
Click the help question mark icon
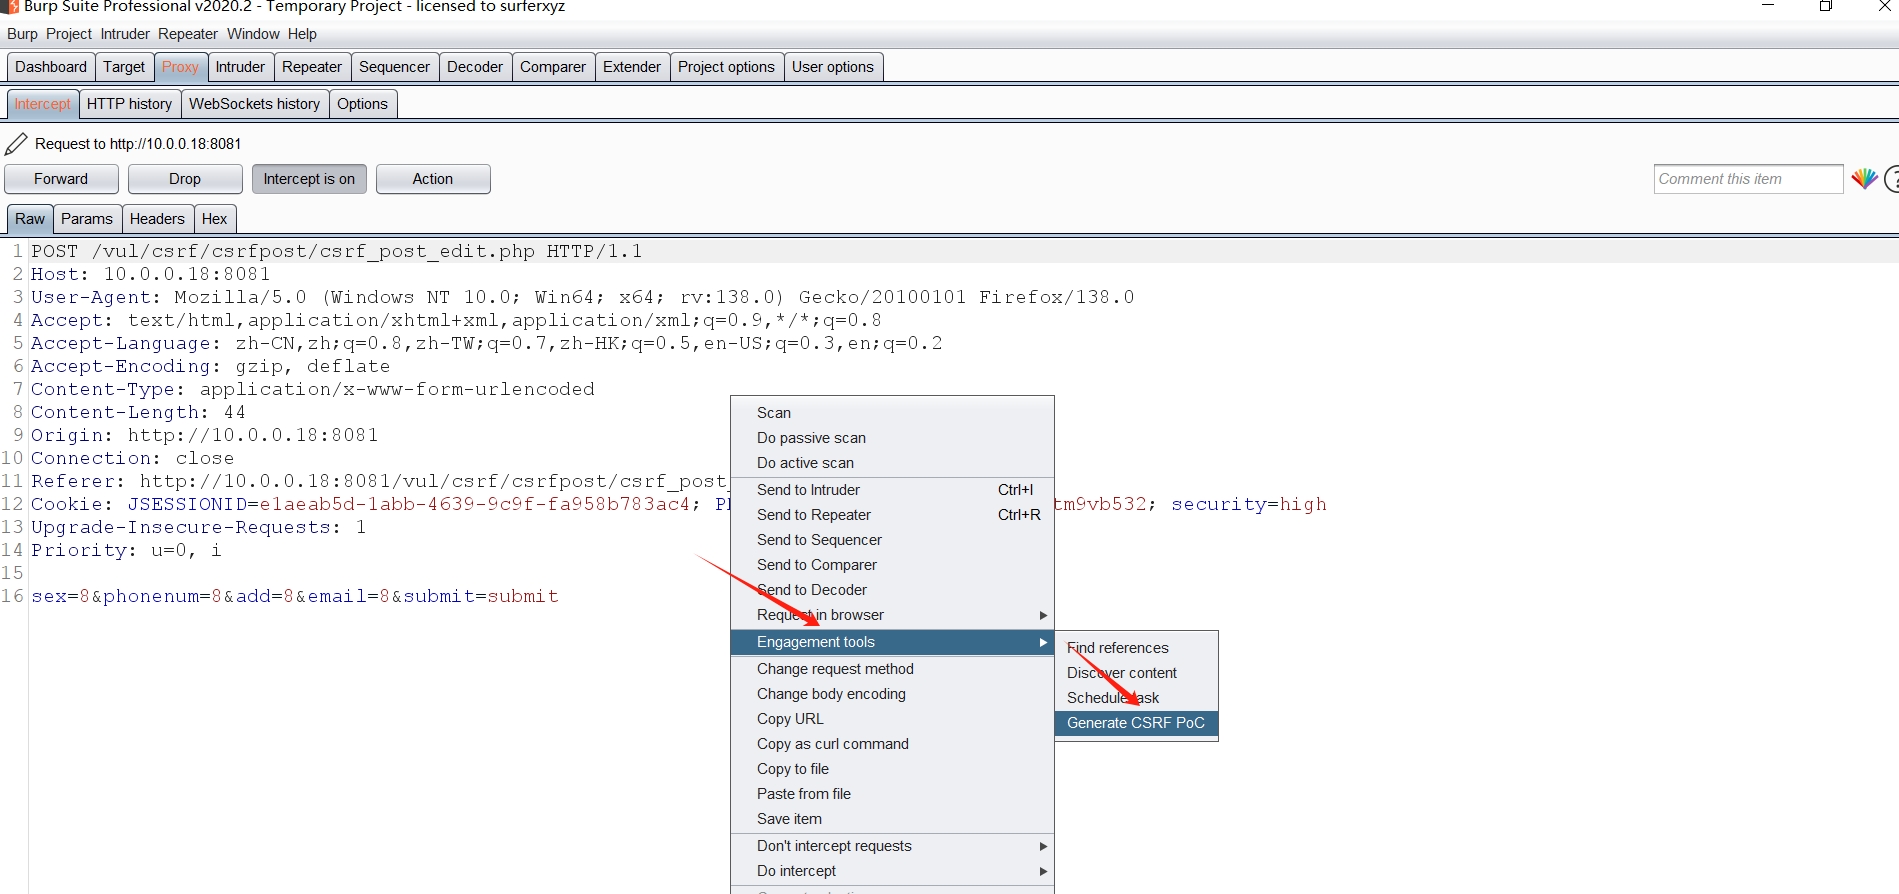pyautogui.click(x=1892, y=179)
